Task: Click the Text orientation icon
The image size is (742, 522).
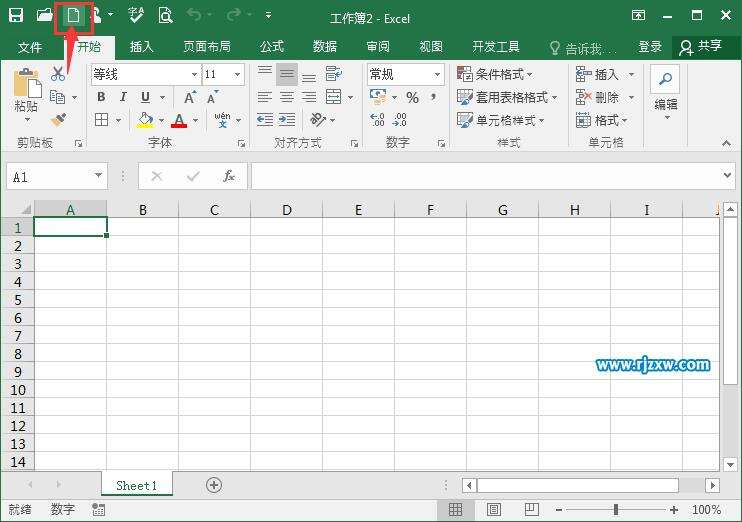Action: tap(318, 119)
